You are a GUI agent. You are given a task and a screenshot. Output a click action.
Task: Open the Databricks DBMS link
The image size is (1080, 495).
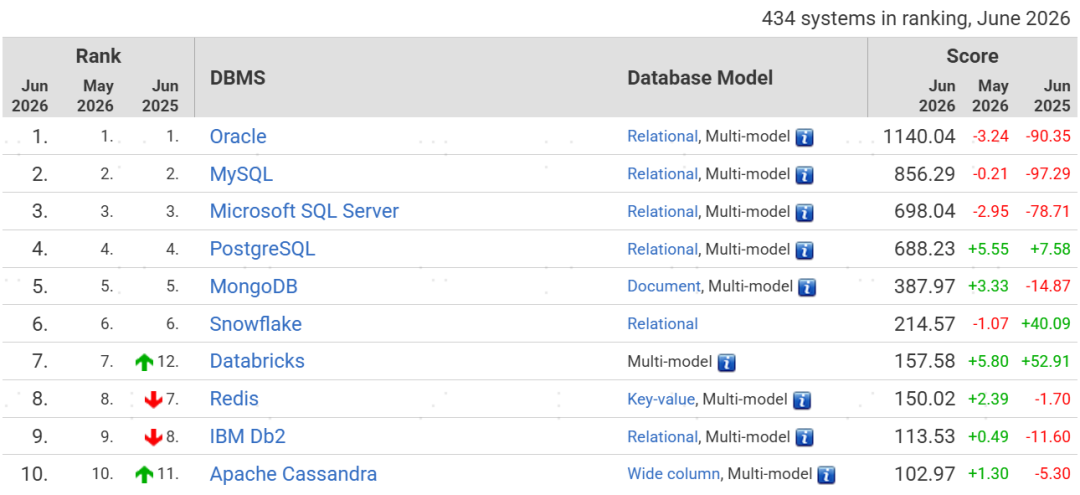(x=257, y=361)
